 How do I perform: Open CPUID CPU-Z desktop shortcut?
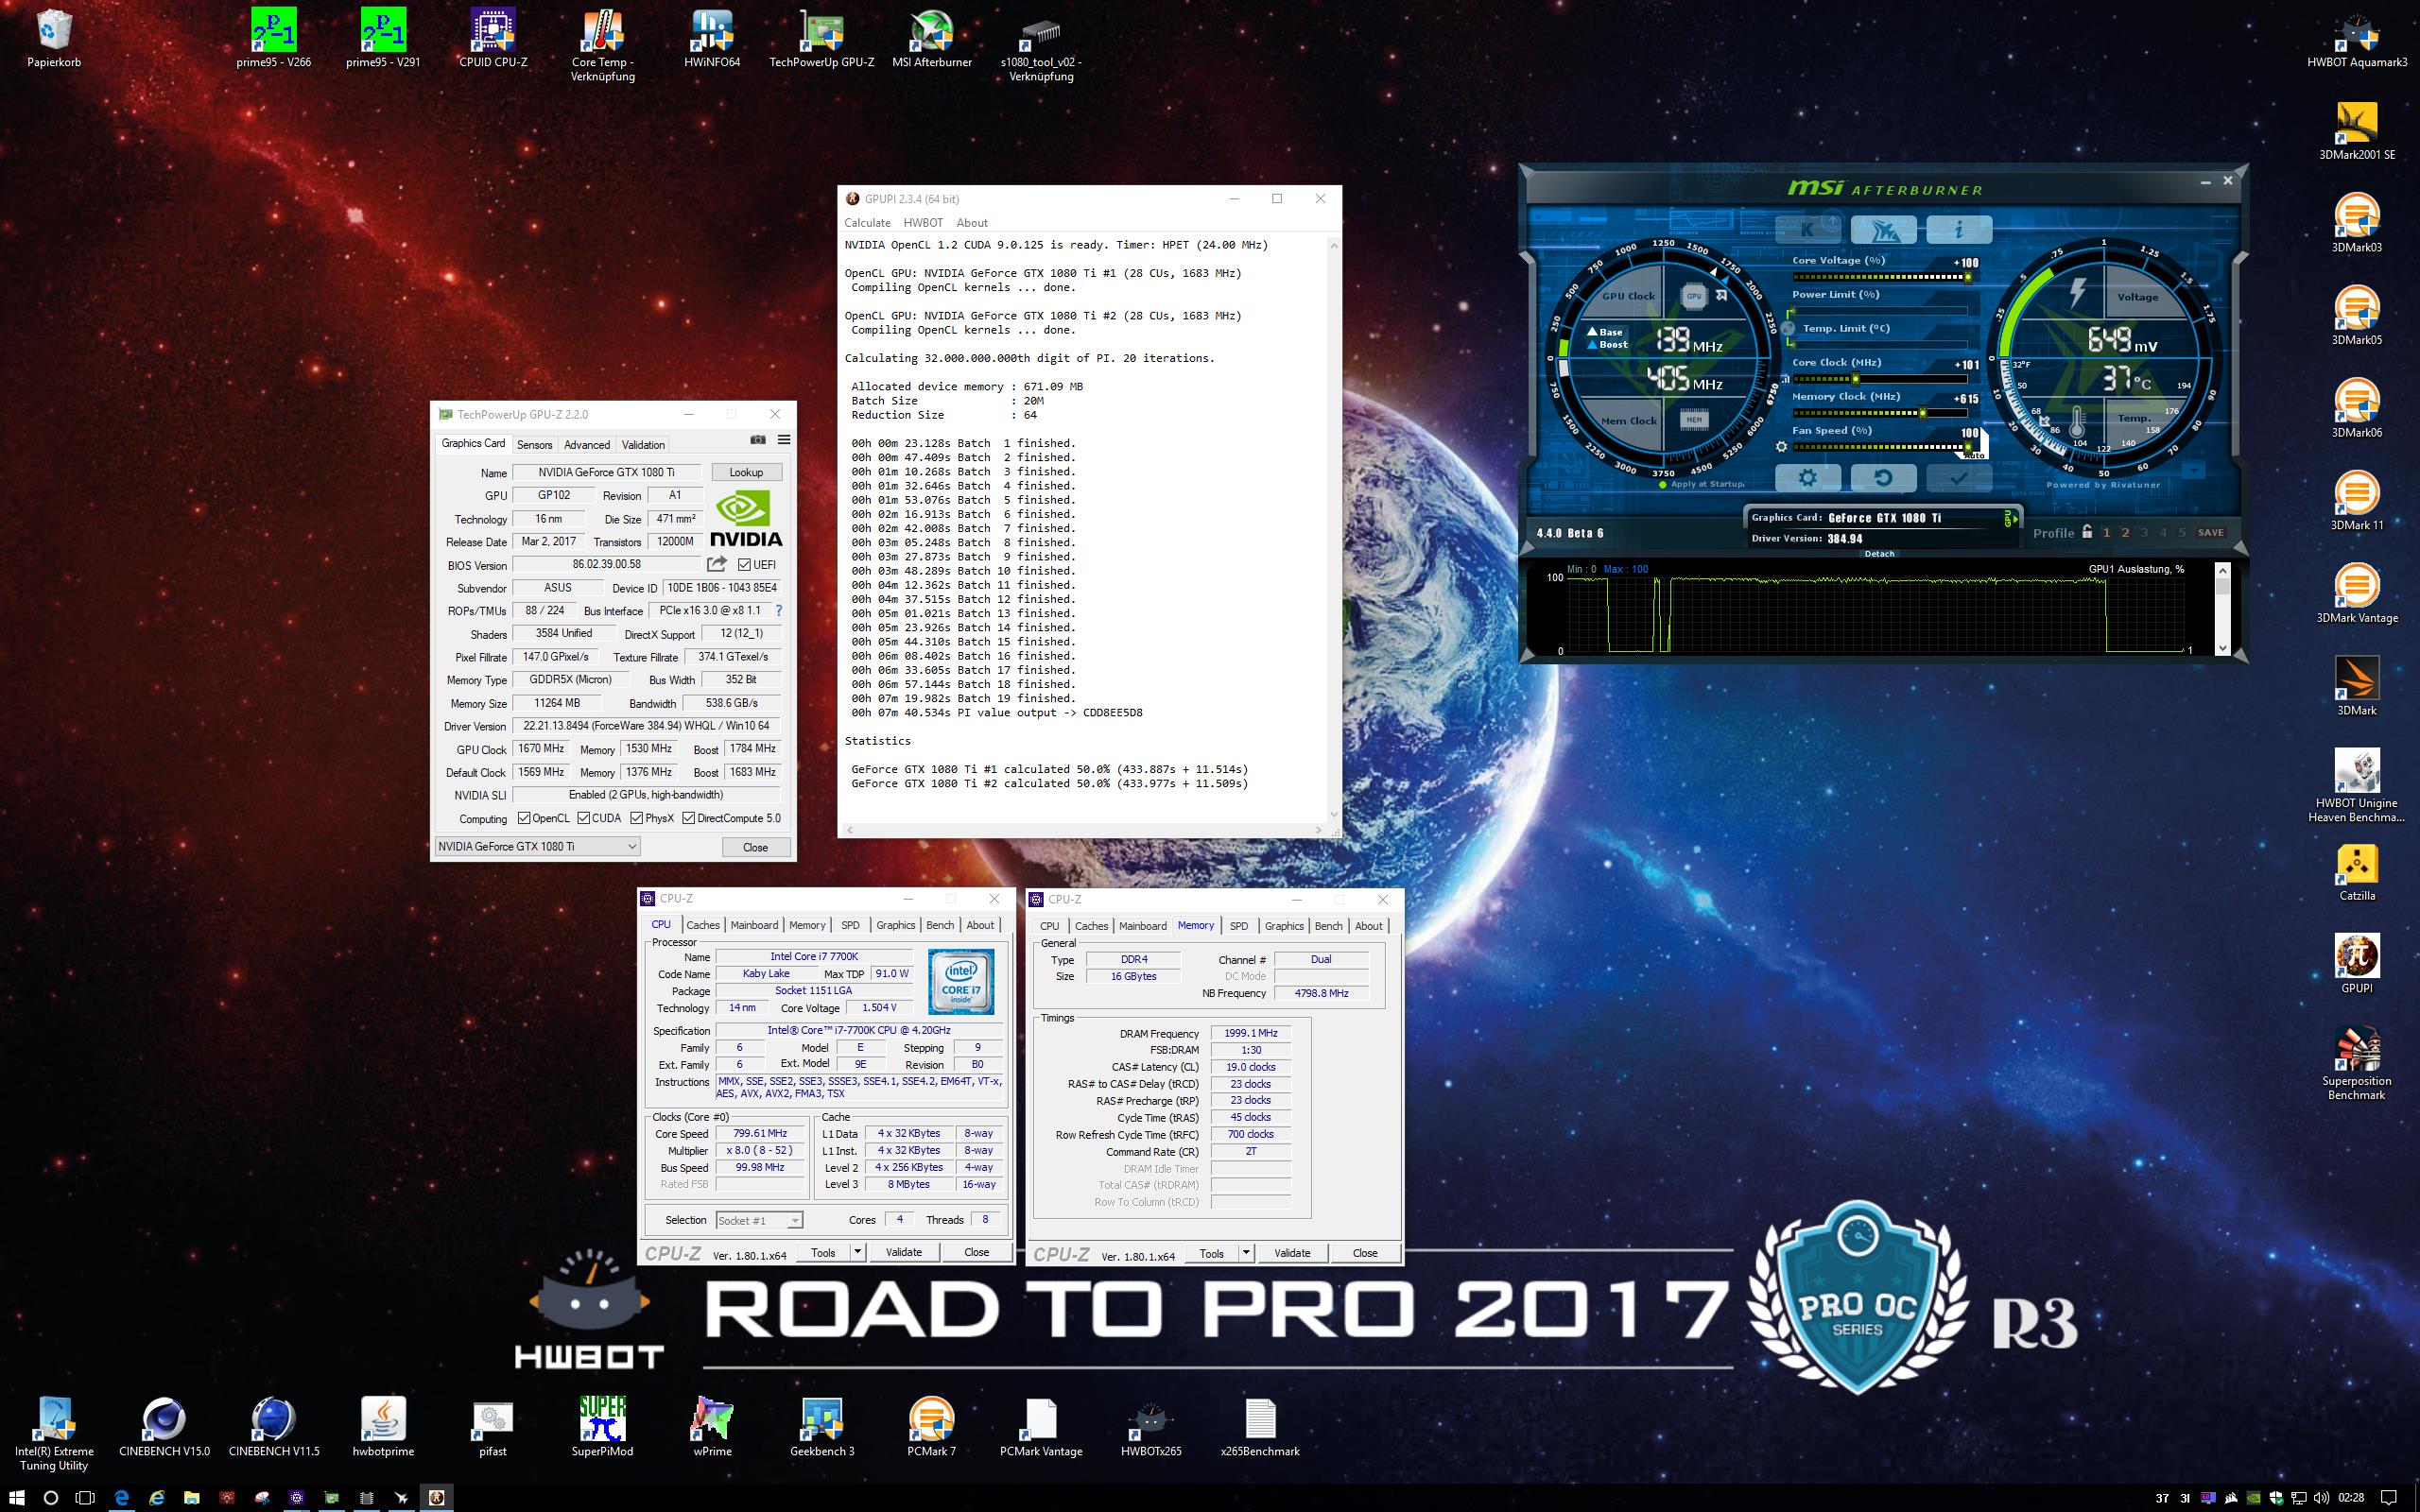[x=493, y=40]
